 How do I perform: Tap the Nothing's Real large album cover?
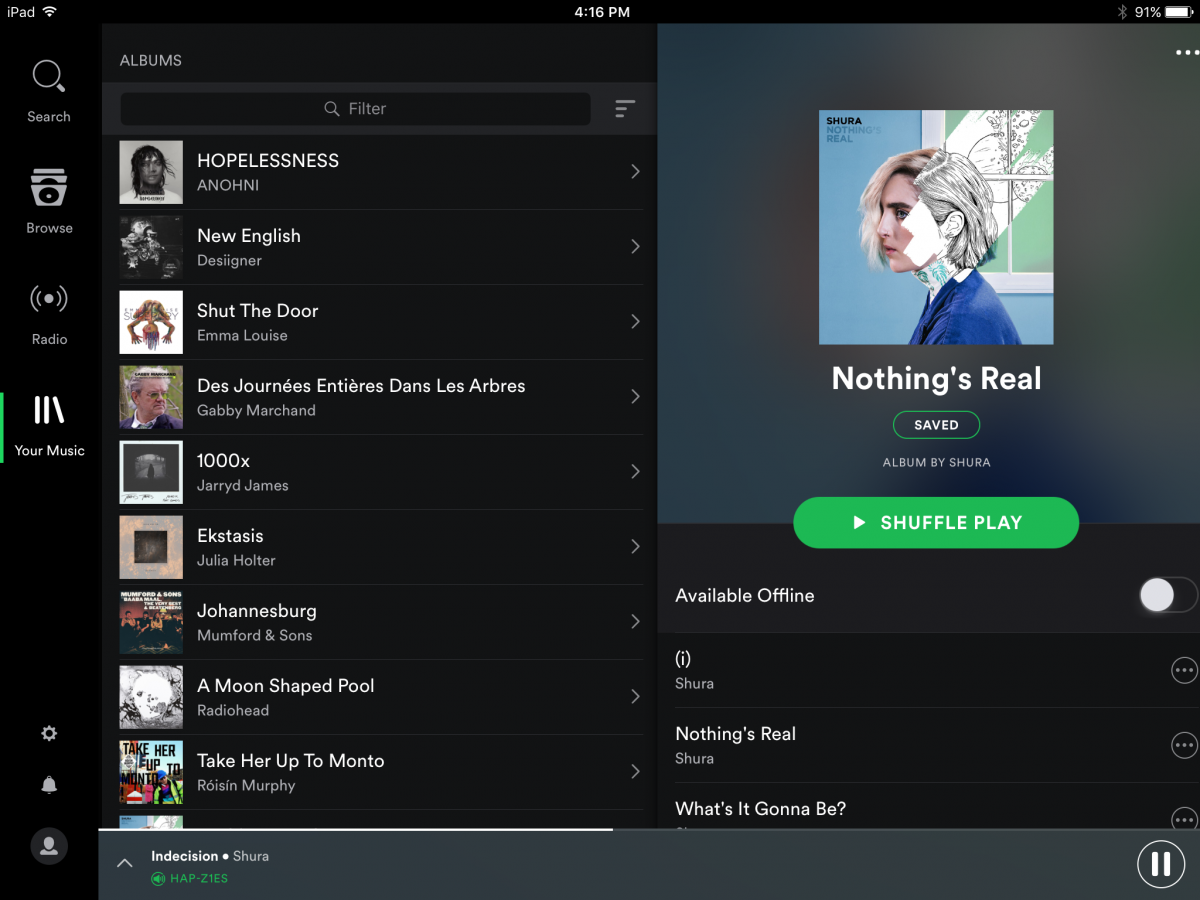click(936, 227)
